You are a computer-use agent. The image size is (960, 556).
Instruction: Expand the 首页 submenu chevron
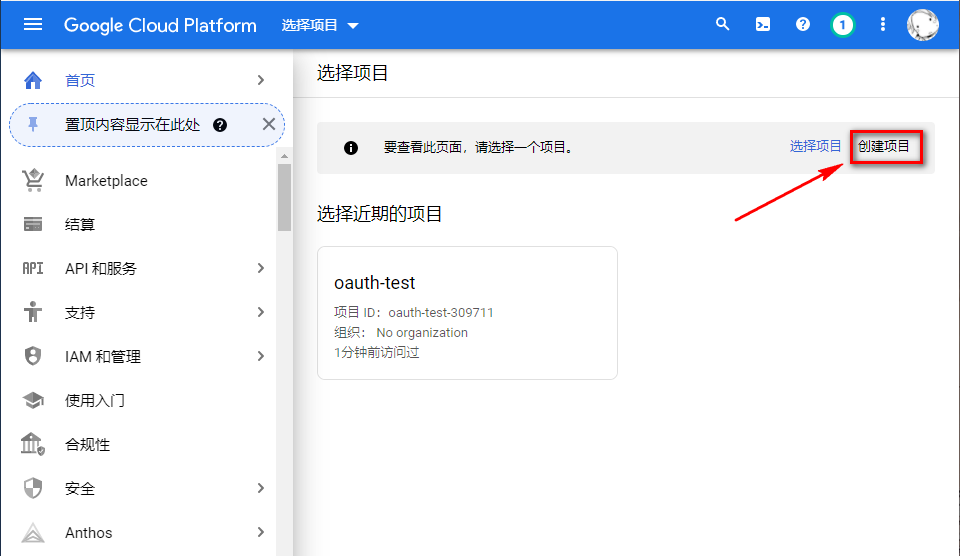(x=261, y=80)
